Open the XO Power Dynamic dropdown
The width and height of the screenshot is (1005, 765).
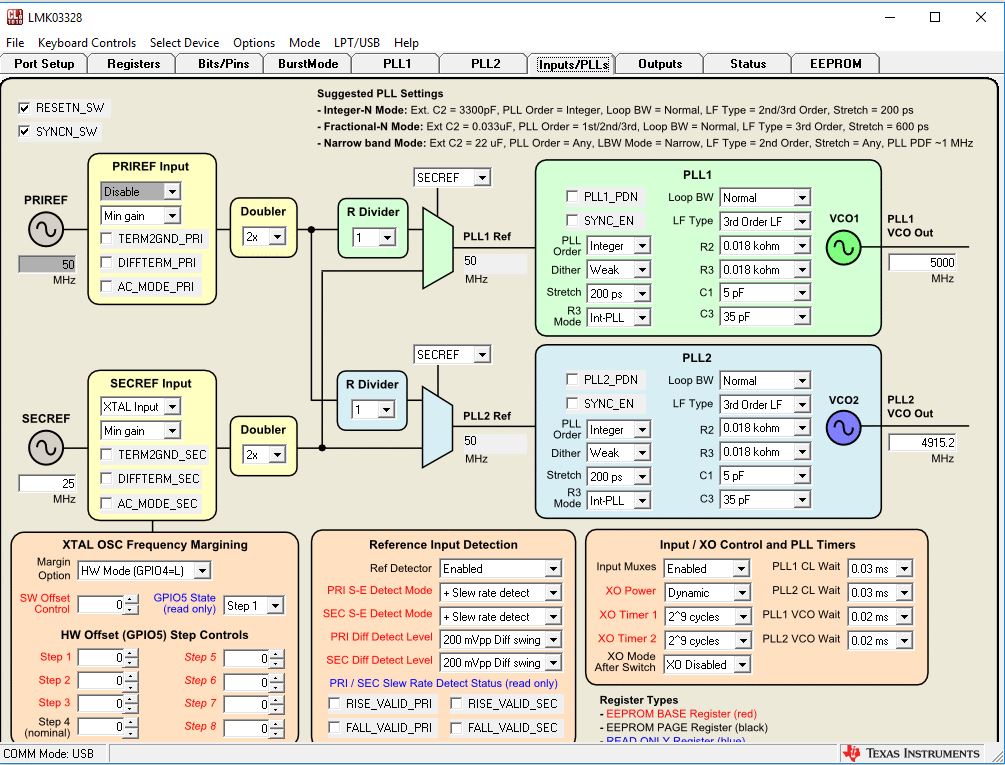(742, 593)
